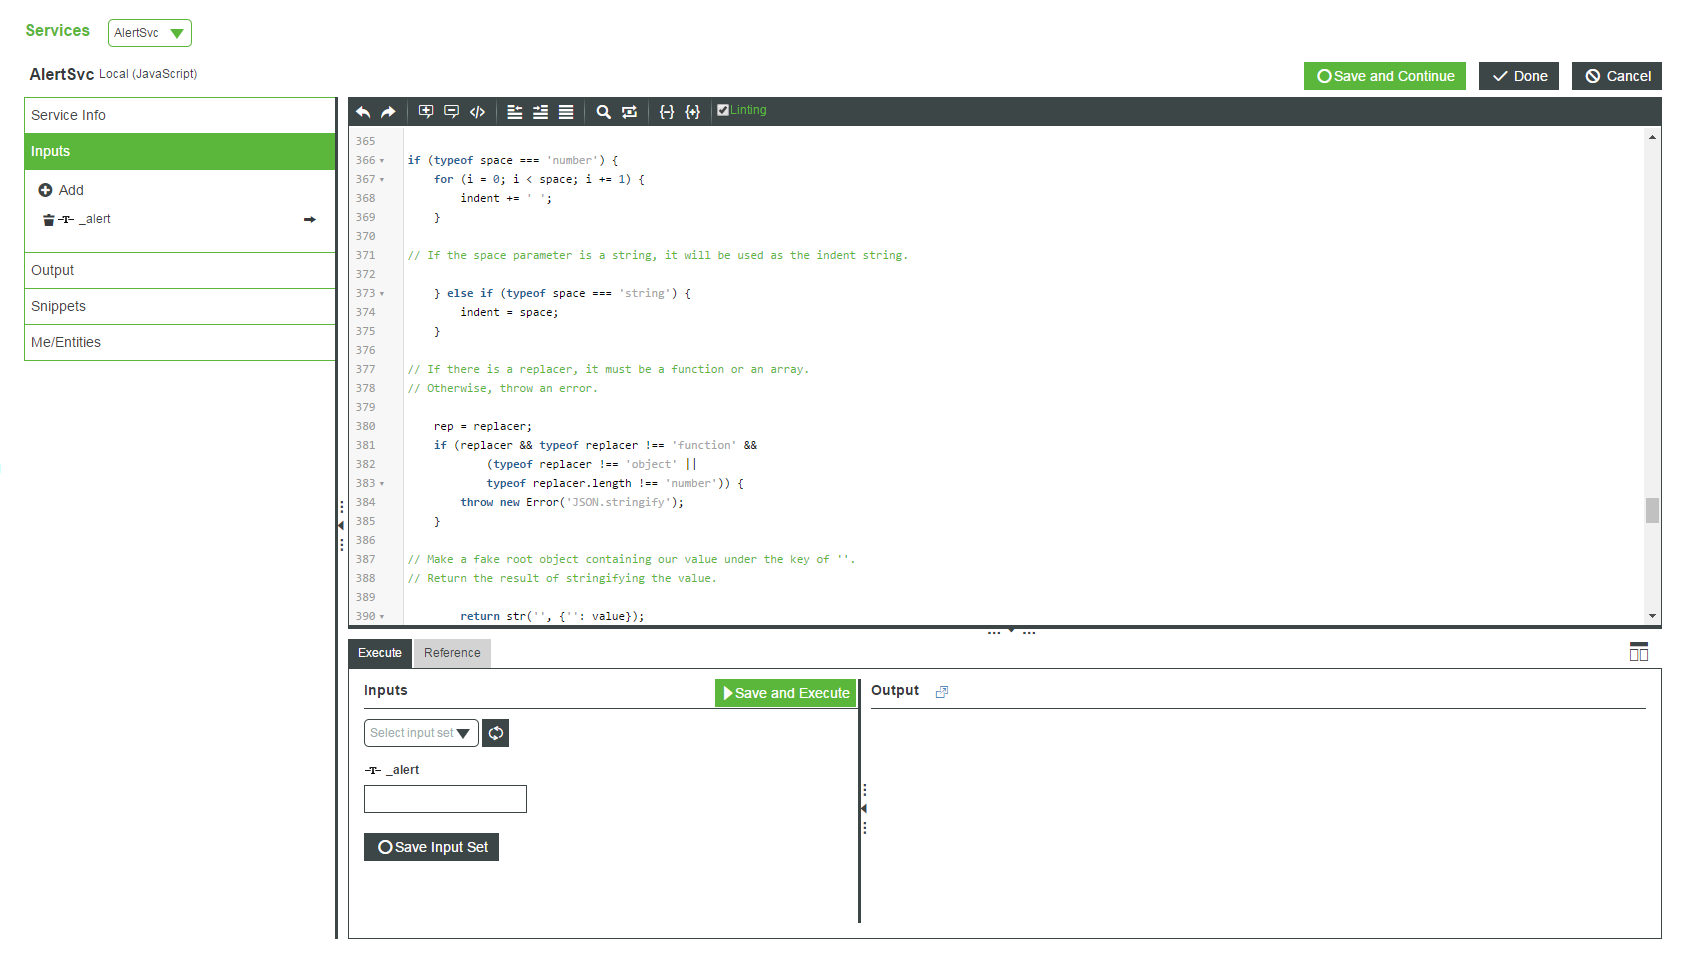The image size is (1685, 972).
Task: Add a new input parameter
Action: [x=61, y=190]
